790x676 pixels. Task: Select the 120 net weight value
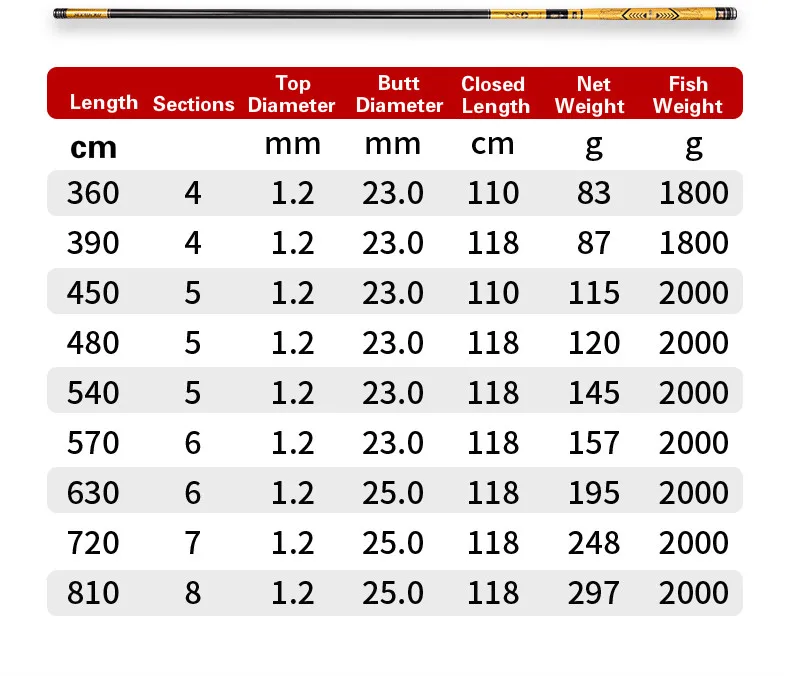click(x=594, y=343)
